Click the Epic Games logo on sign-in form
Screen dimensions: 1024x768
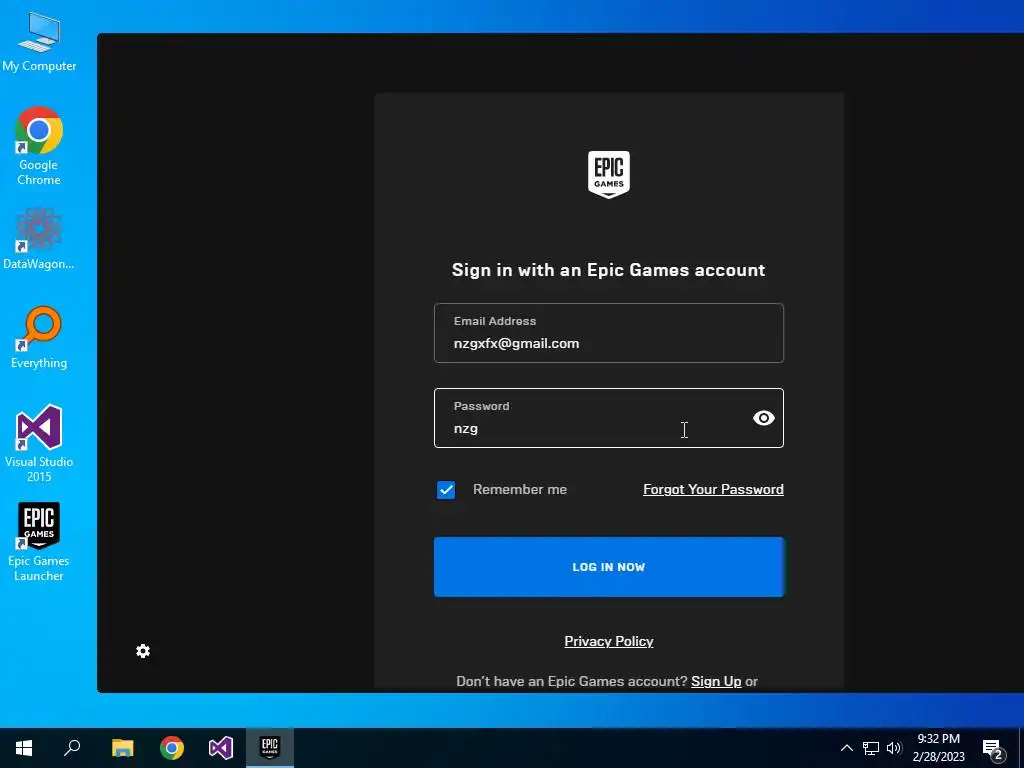coord(609,174)
